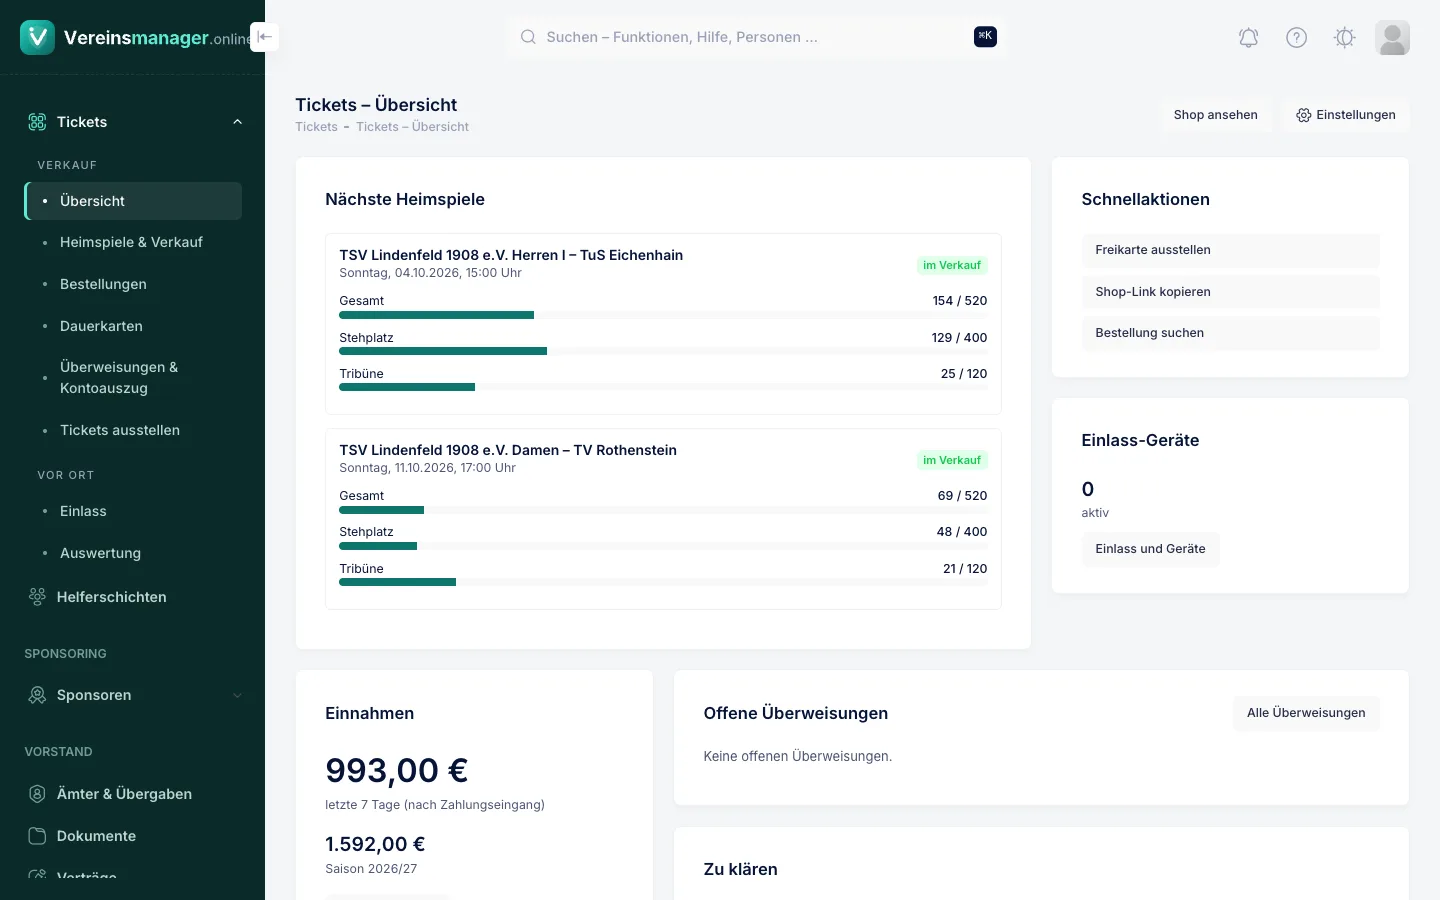This screenshot has height=900, width=1440.
Task: Click the Ämter & Übergaben icon
Action: (x=37, y=794)
